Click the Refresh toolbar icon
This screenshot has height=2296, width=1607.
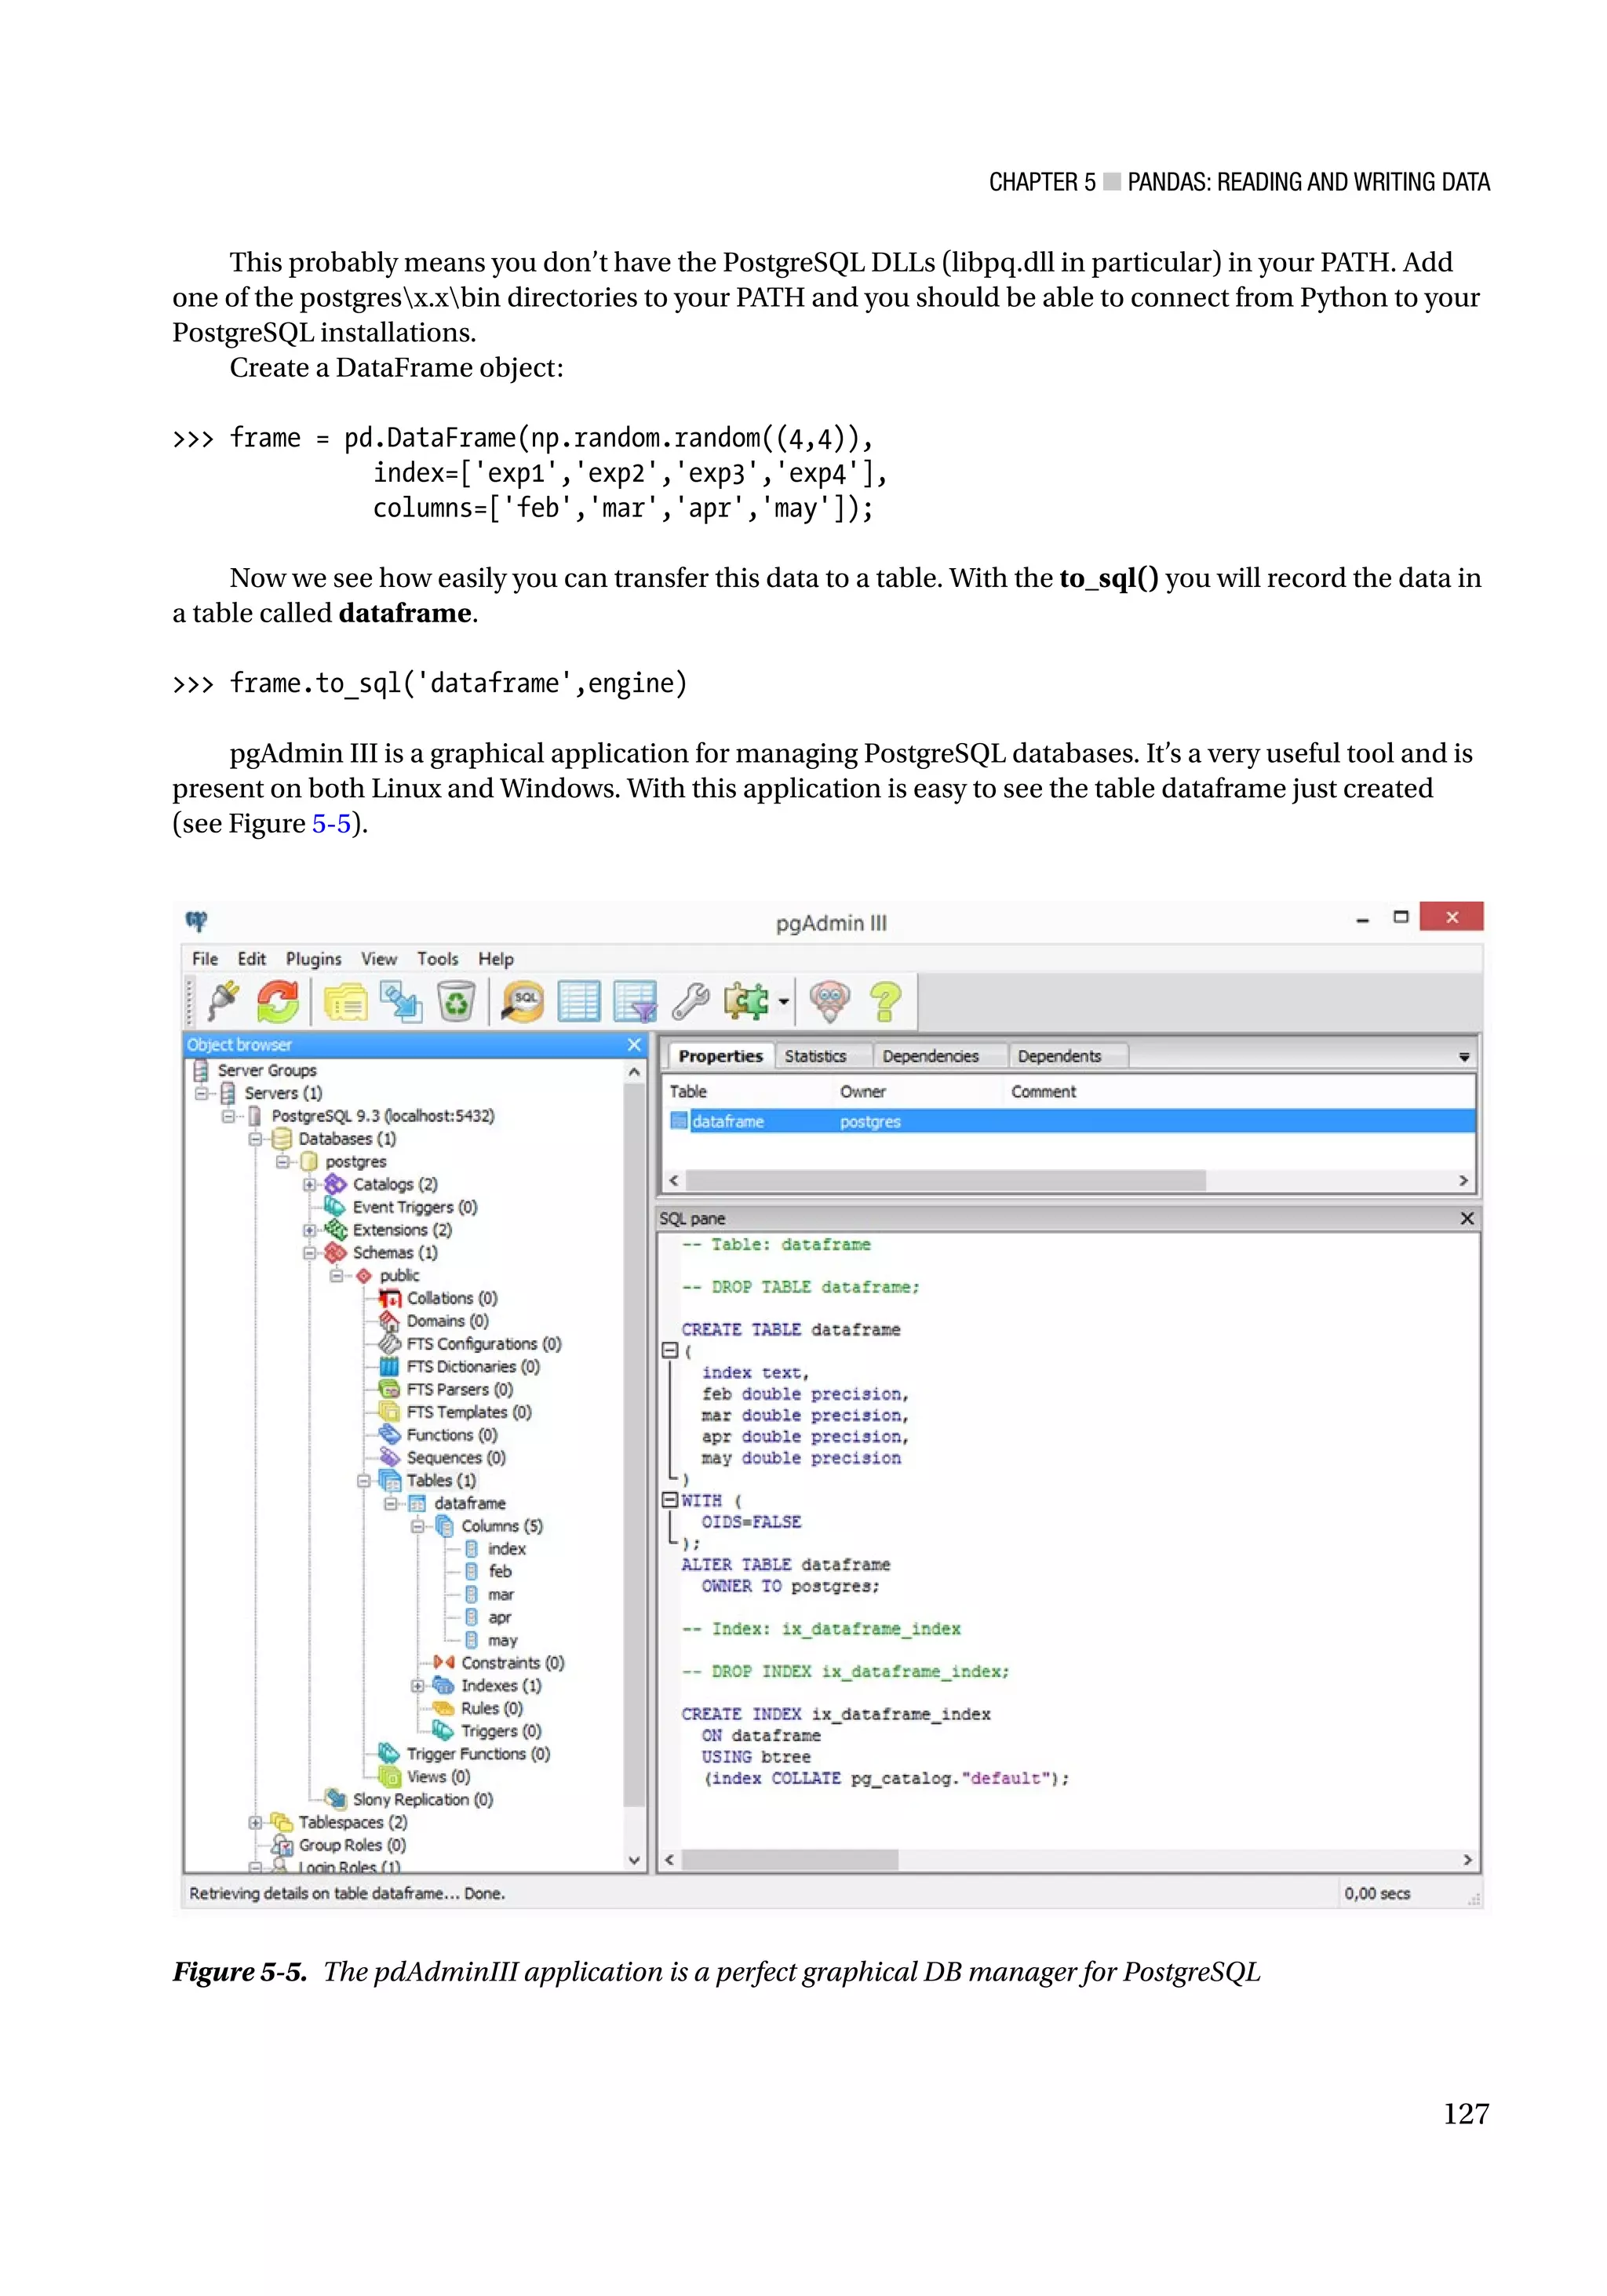[x=278, y=1001]
